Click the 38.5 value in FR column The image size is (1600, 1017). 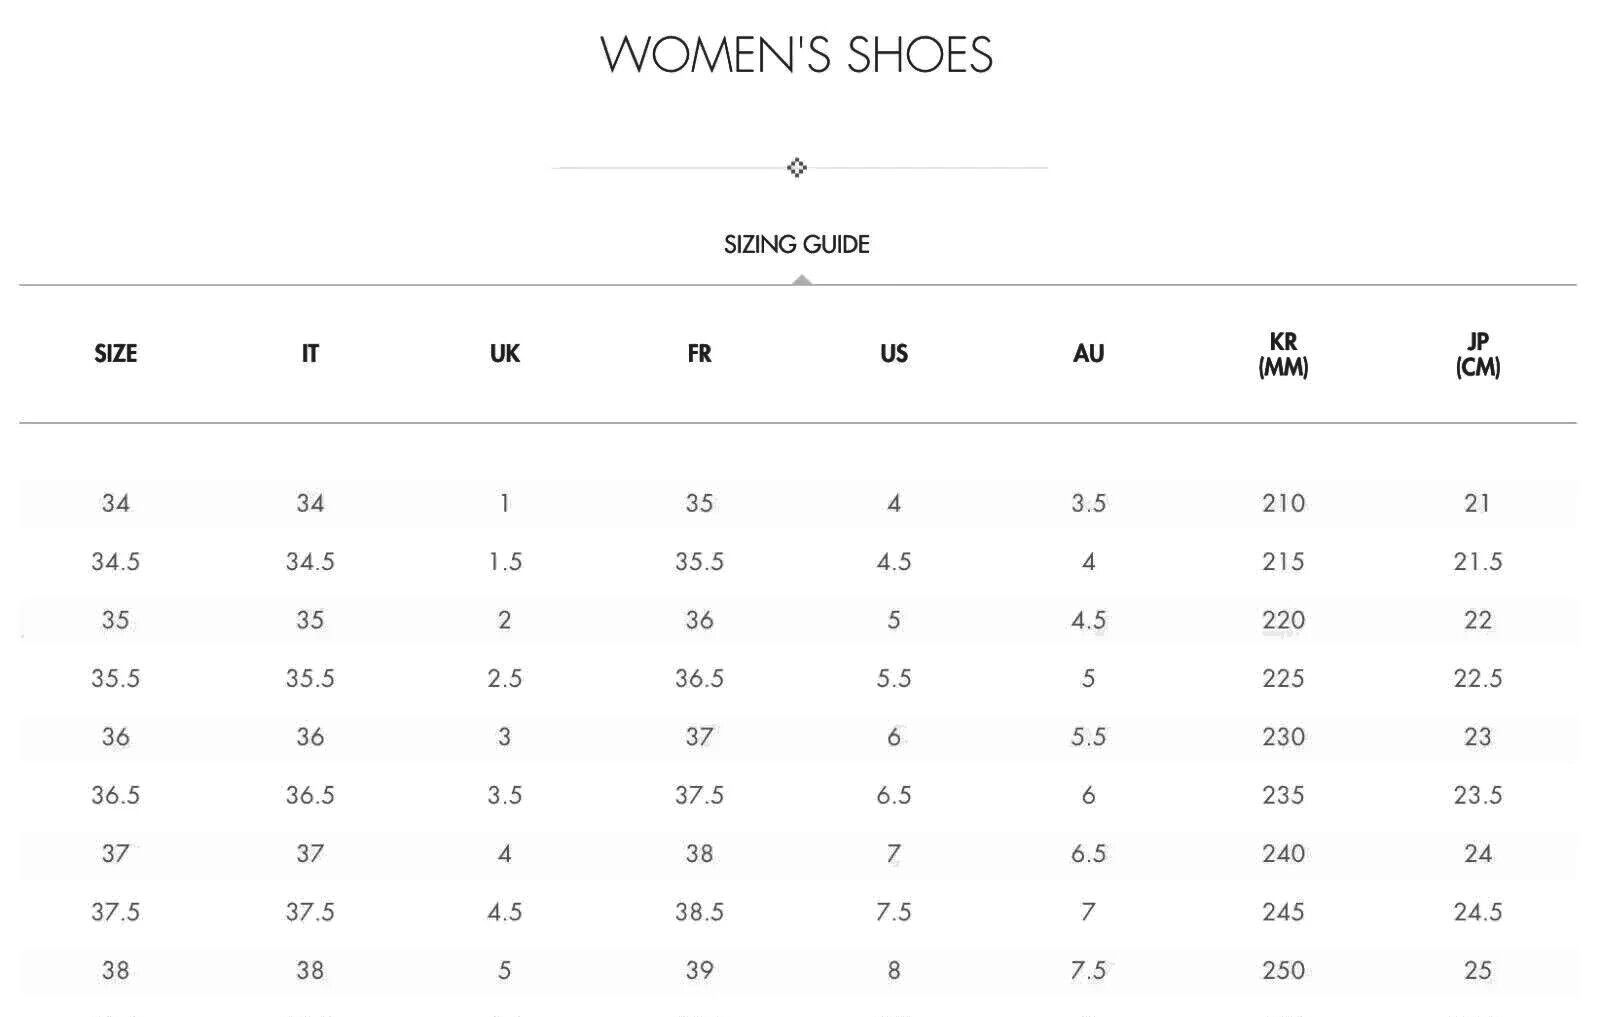699,912
